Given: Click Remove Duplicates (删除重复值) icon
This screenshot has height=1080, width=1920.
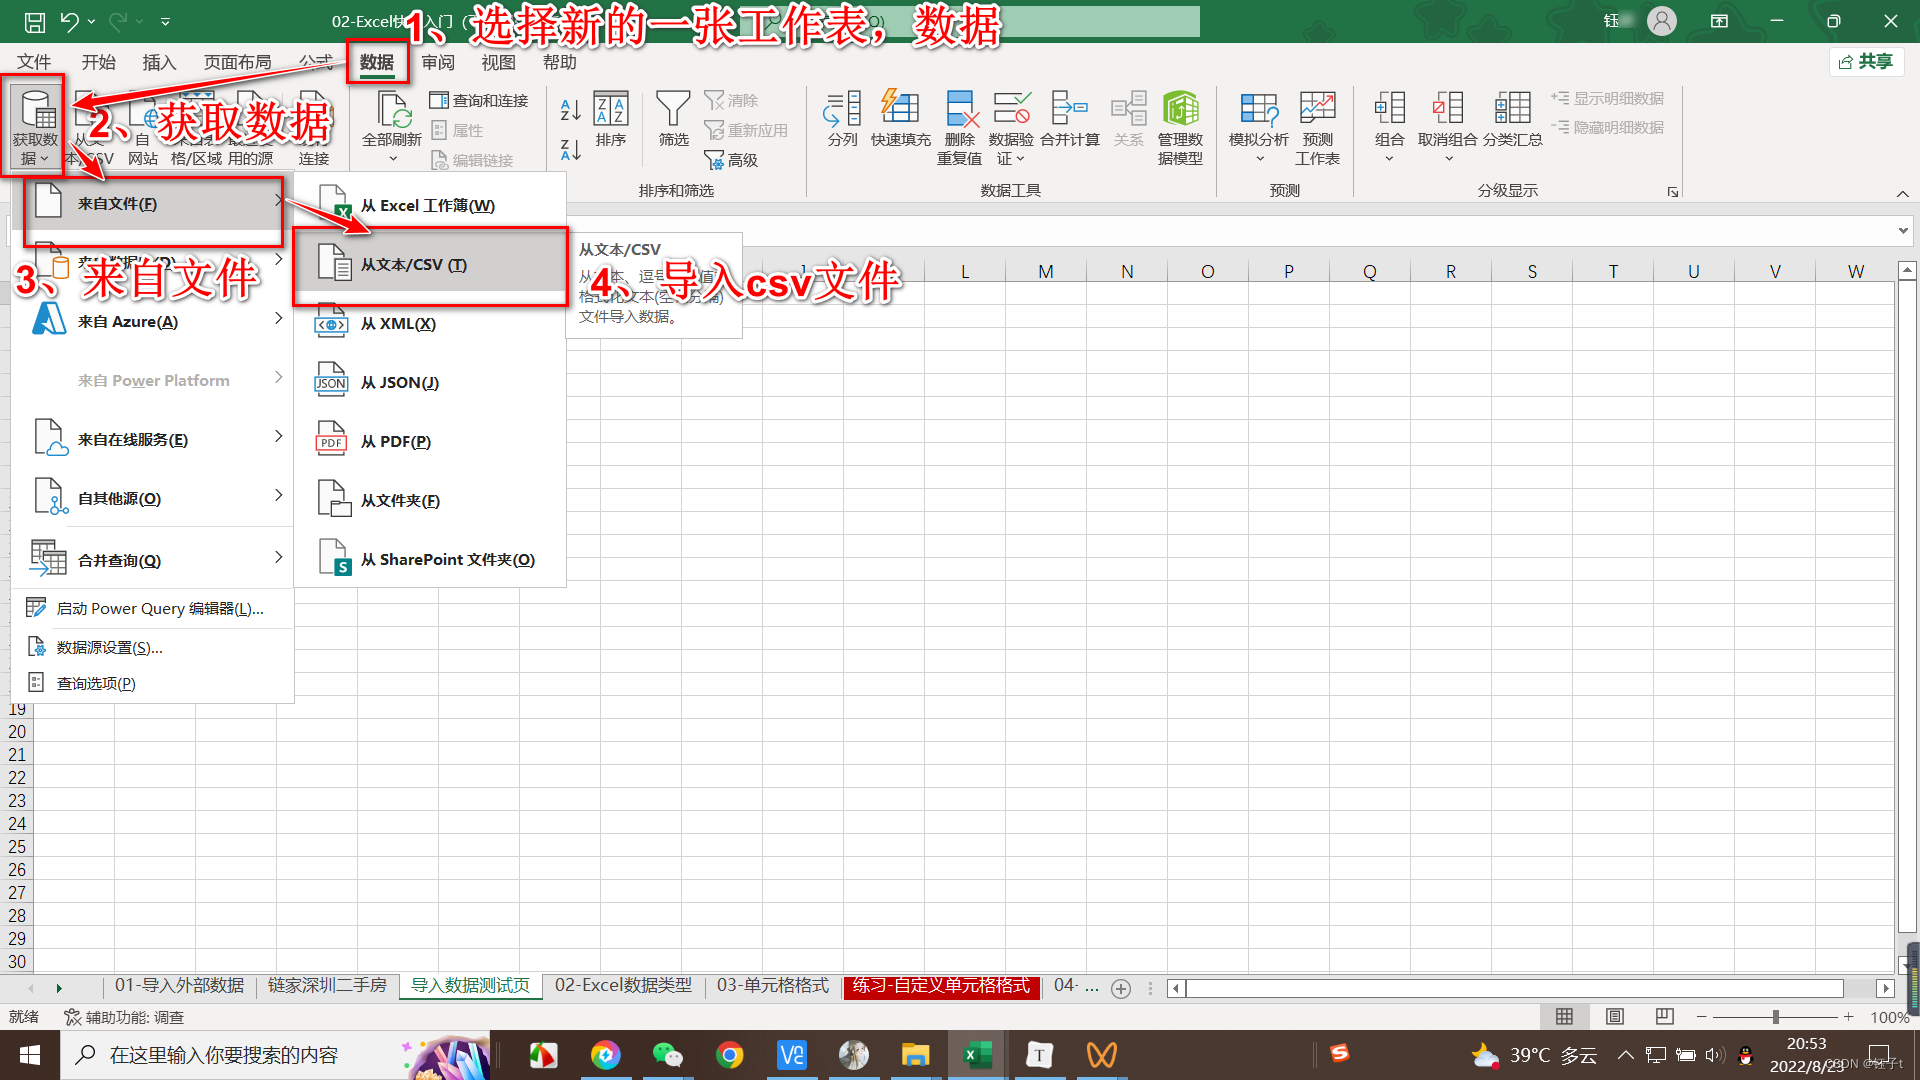Looking at the screenshot, I should tap(959, 110).
